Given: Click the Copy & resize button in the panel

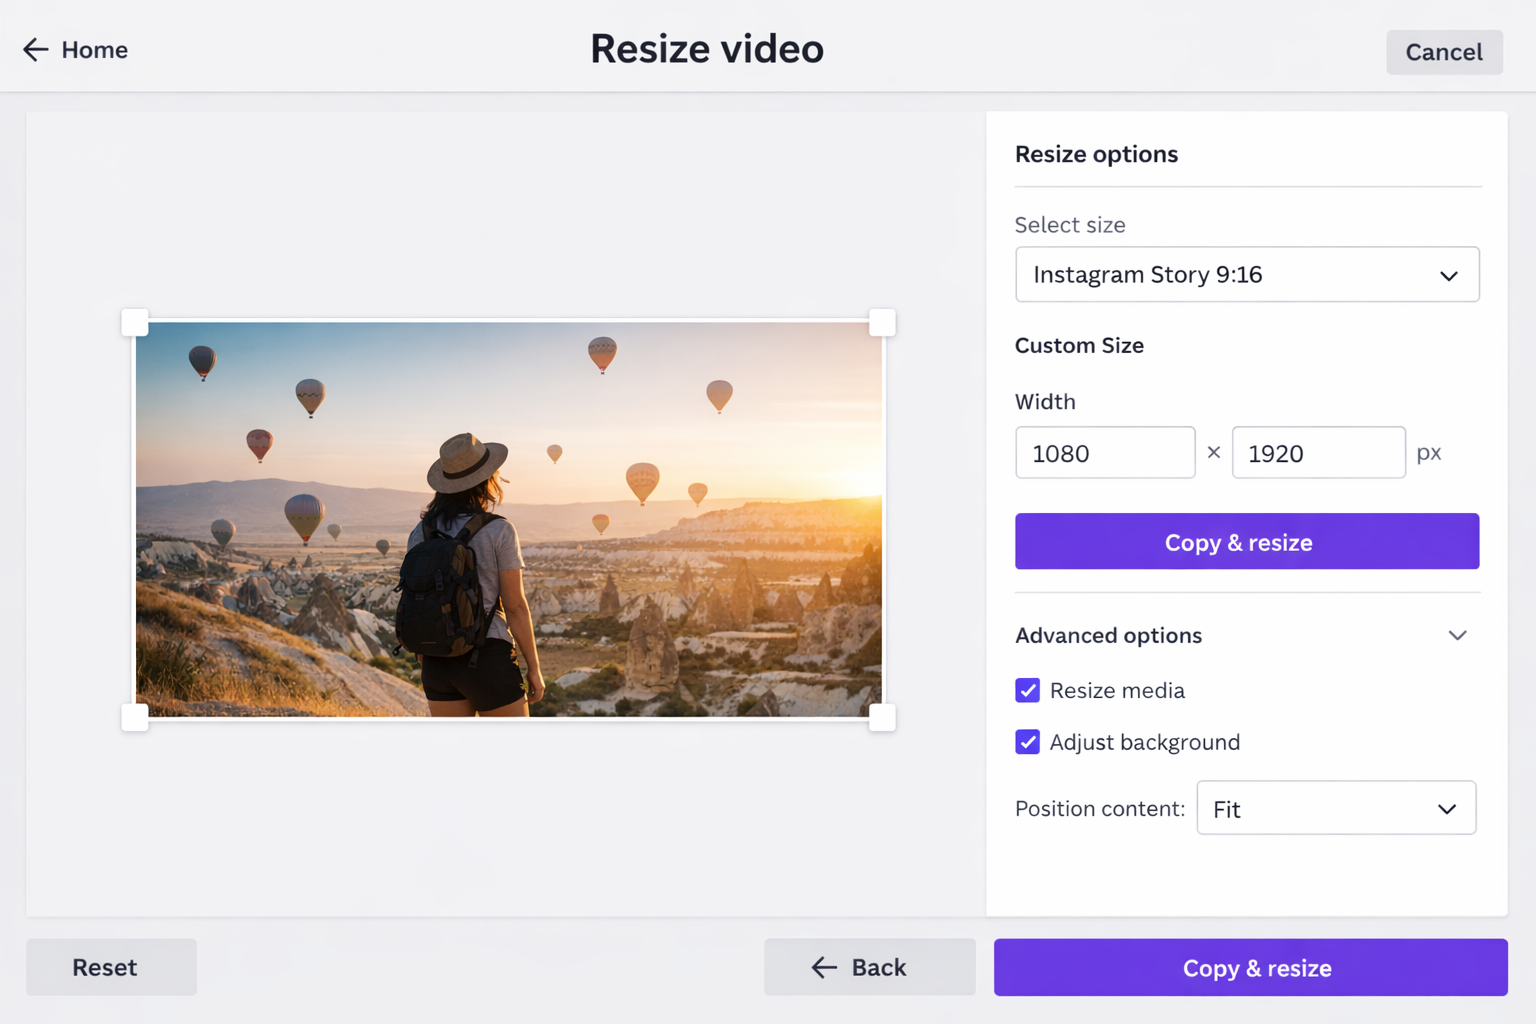Looking at the screenshot, I should pyautogui.click(x=1246, y=541).
